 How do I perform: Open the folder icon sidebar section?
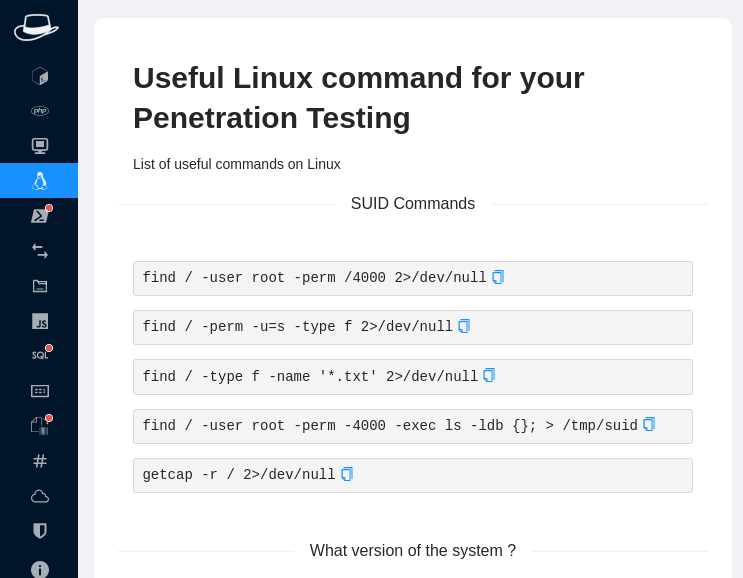pos(40,286)
